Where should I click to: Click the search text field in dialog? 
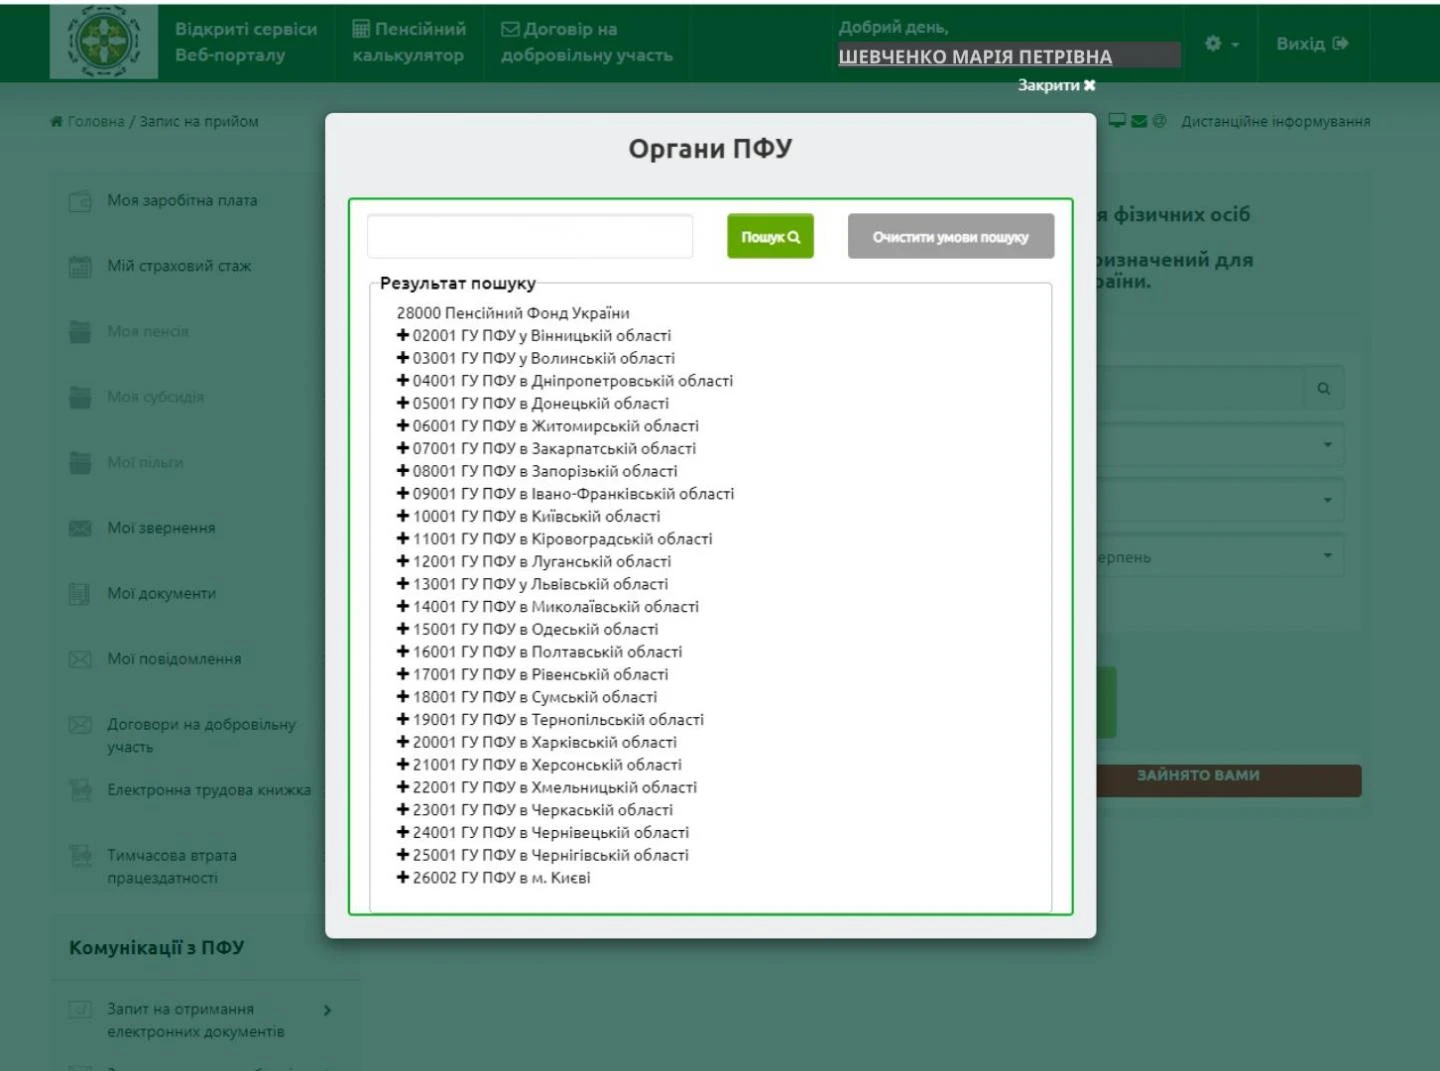(530, 237)
